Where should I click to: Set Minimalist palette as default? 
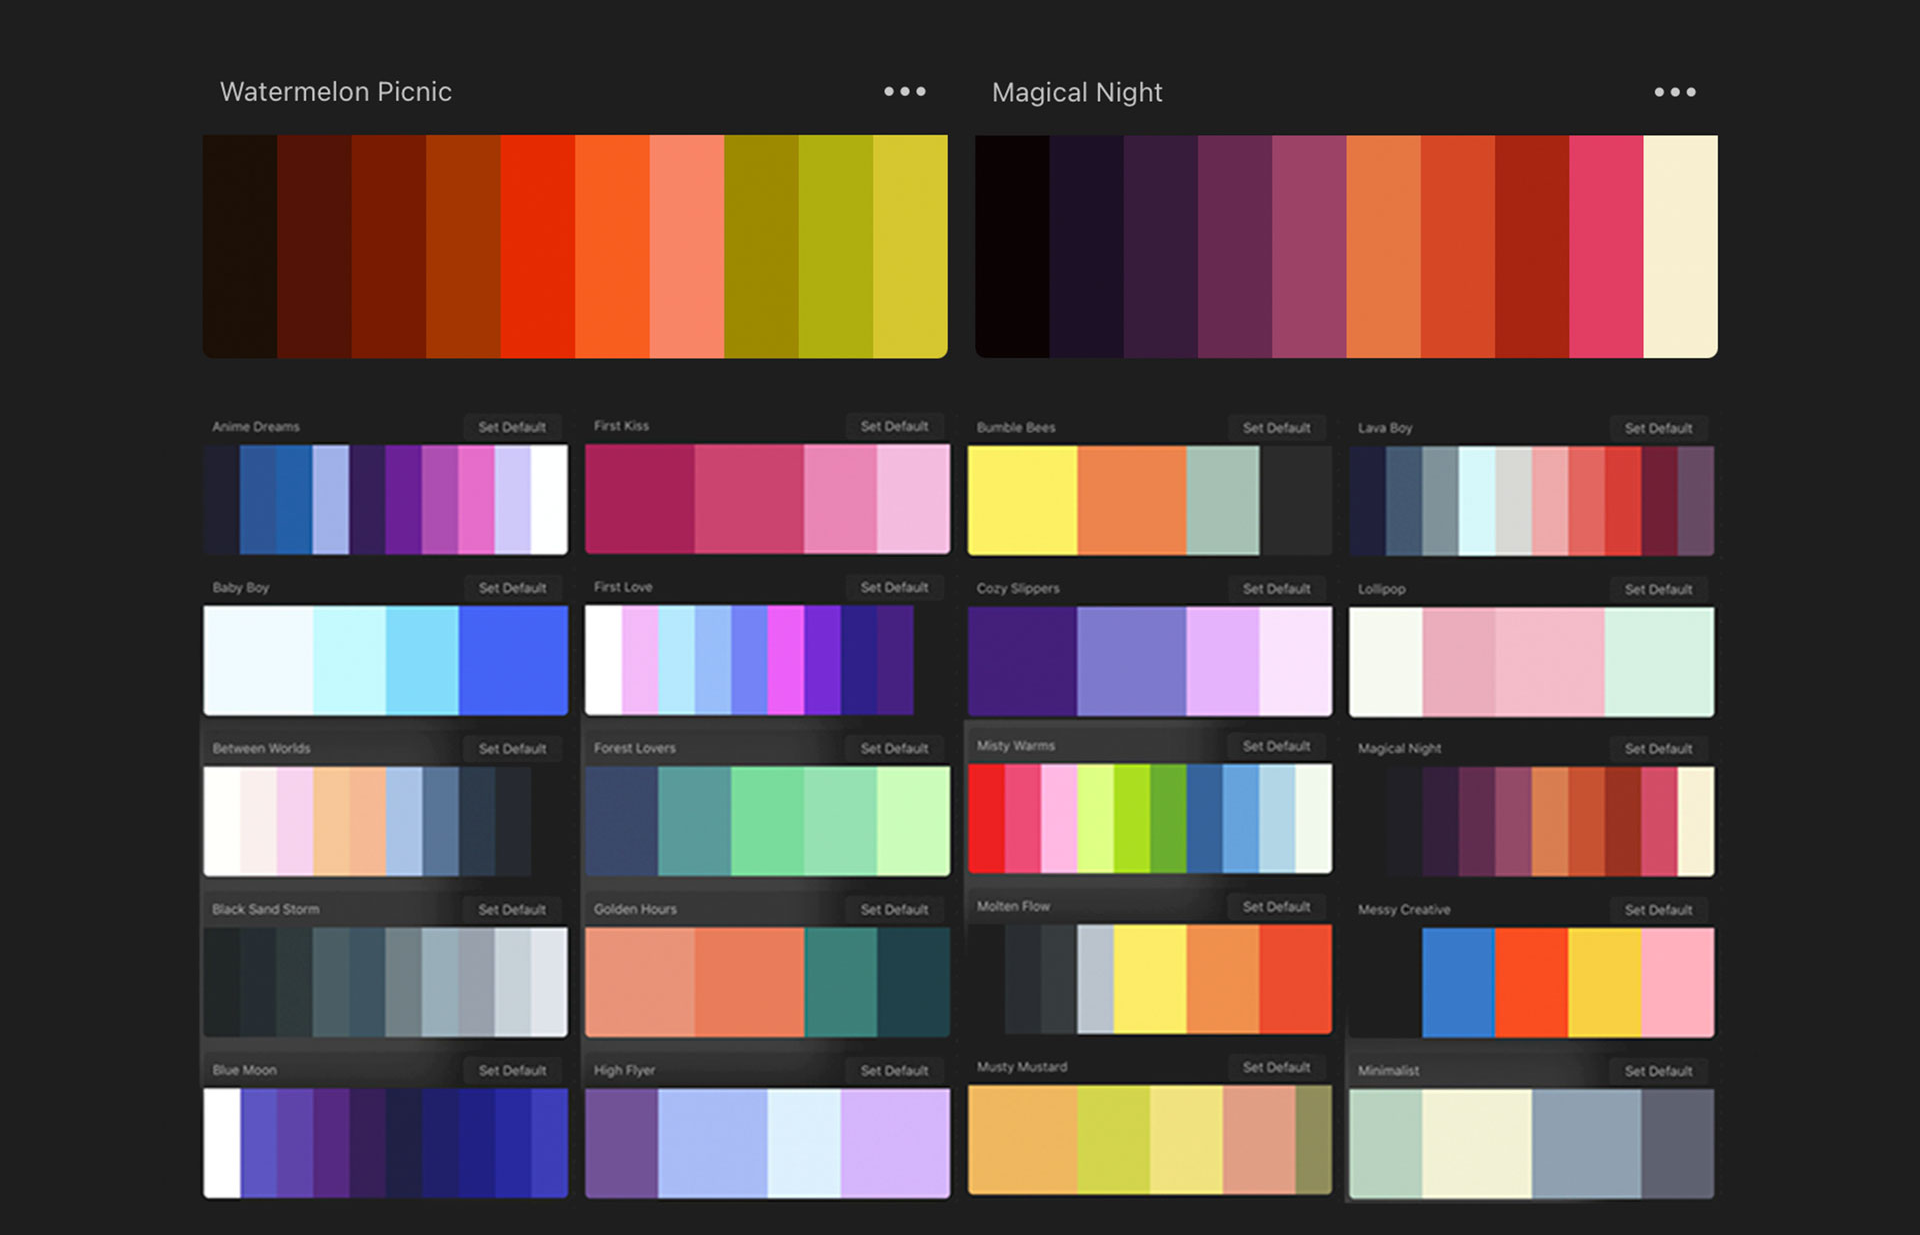click(1658, 1071)
